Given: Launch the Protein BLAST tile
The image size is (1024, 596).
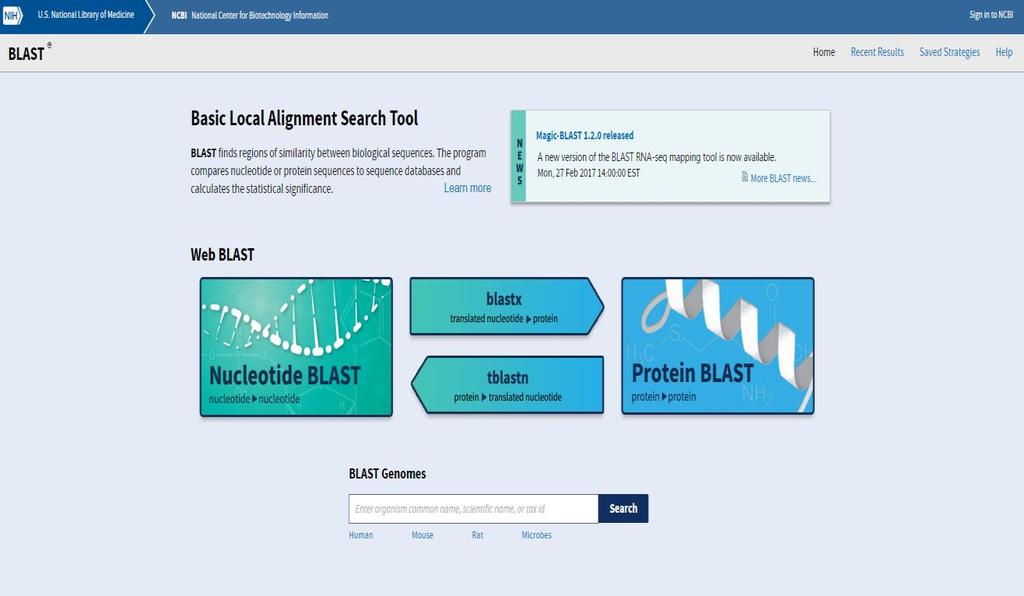Looking at the screenshot, I should (718, 346).
